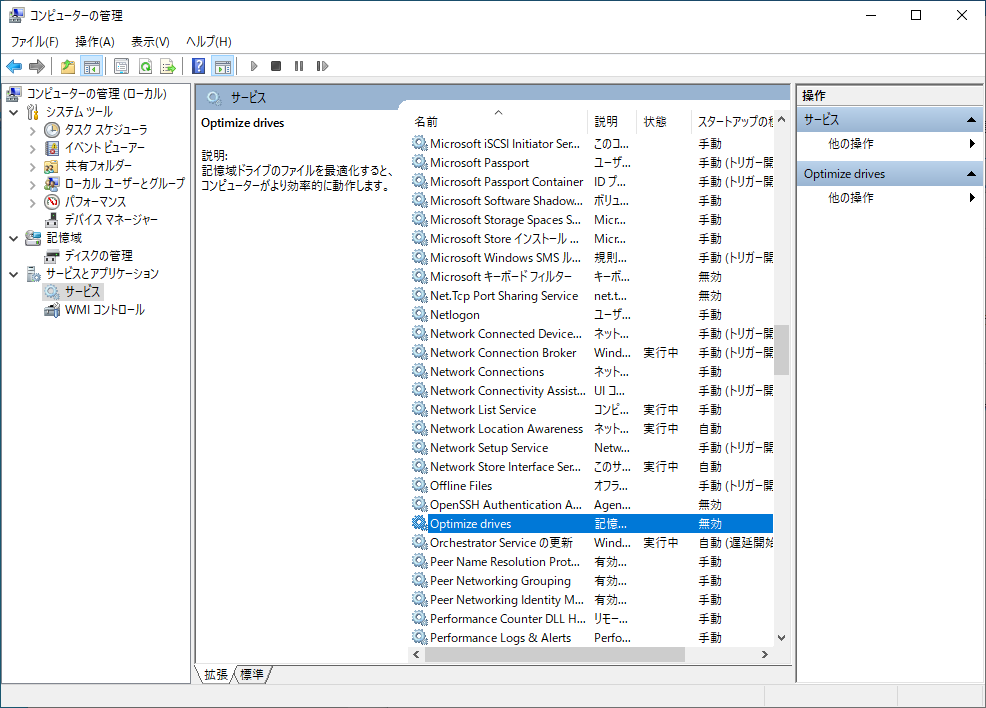This screenshot has width=986, height=708.
Task: Switch to the 拡張 tab
Action: tap(216, 675)
